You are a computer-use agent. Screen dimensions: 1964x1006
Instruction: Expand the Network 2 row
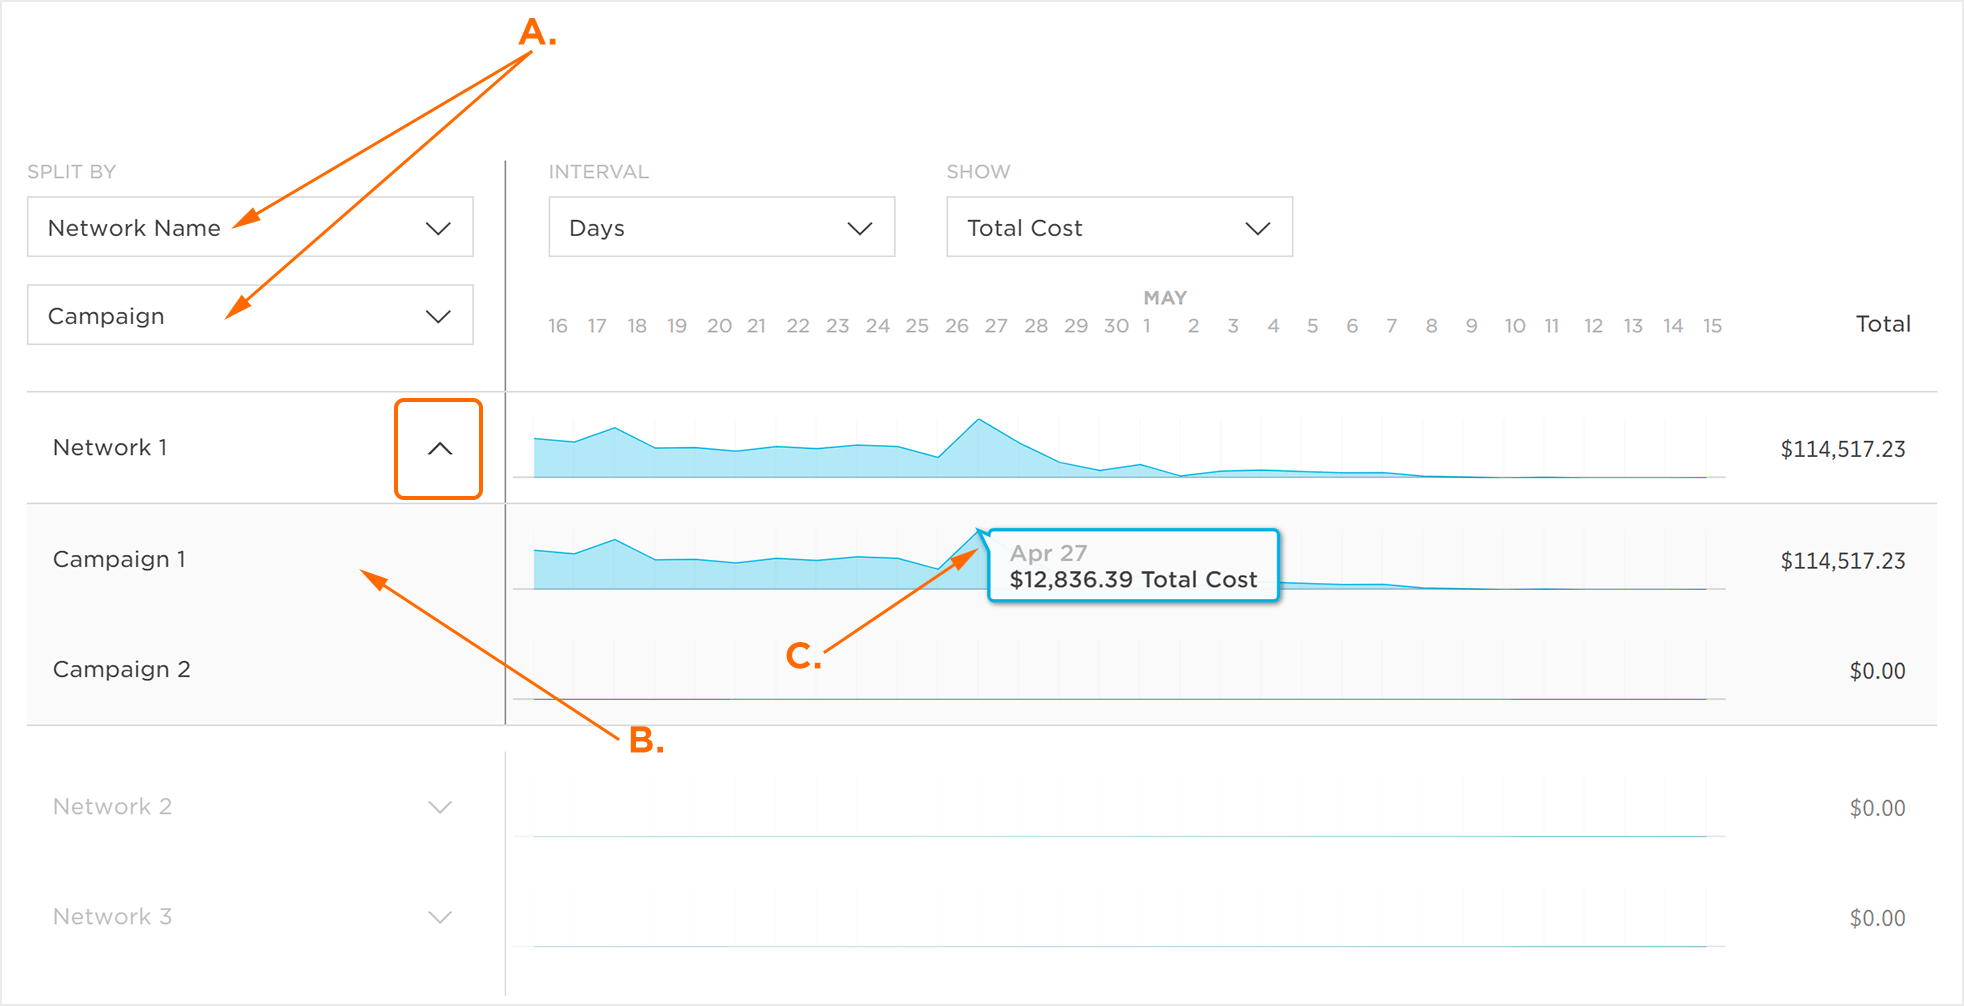[439, 807]
